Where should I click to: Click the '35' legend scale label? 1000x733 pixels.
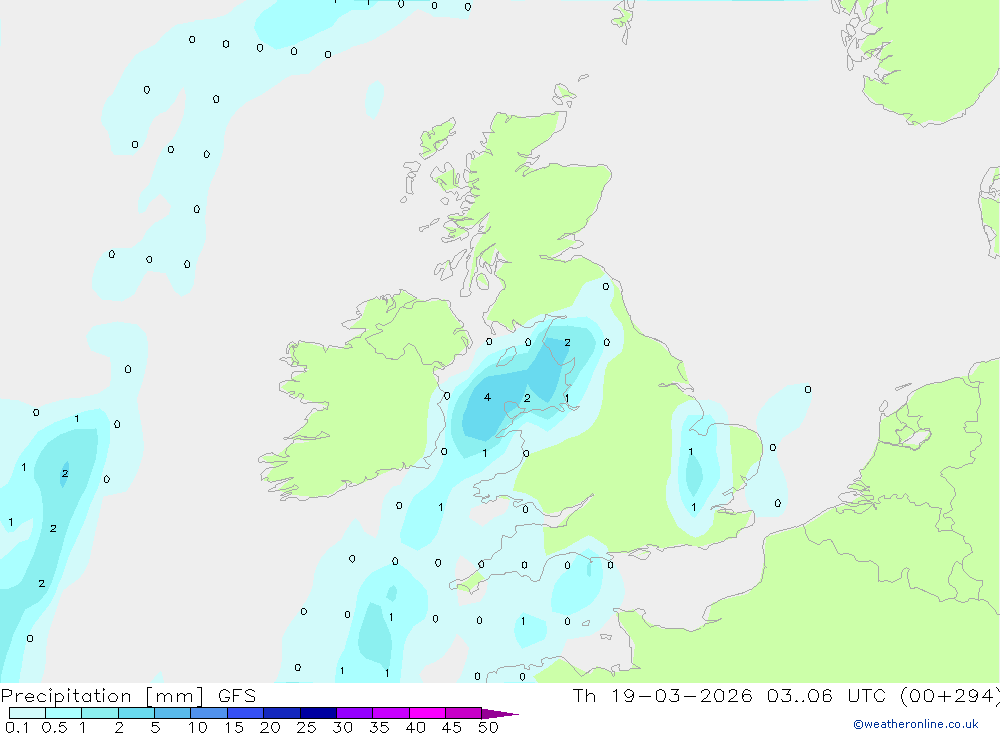pyautogui.click(x=379, y=727)
